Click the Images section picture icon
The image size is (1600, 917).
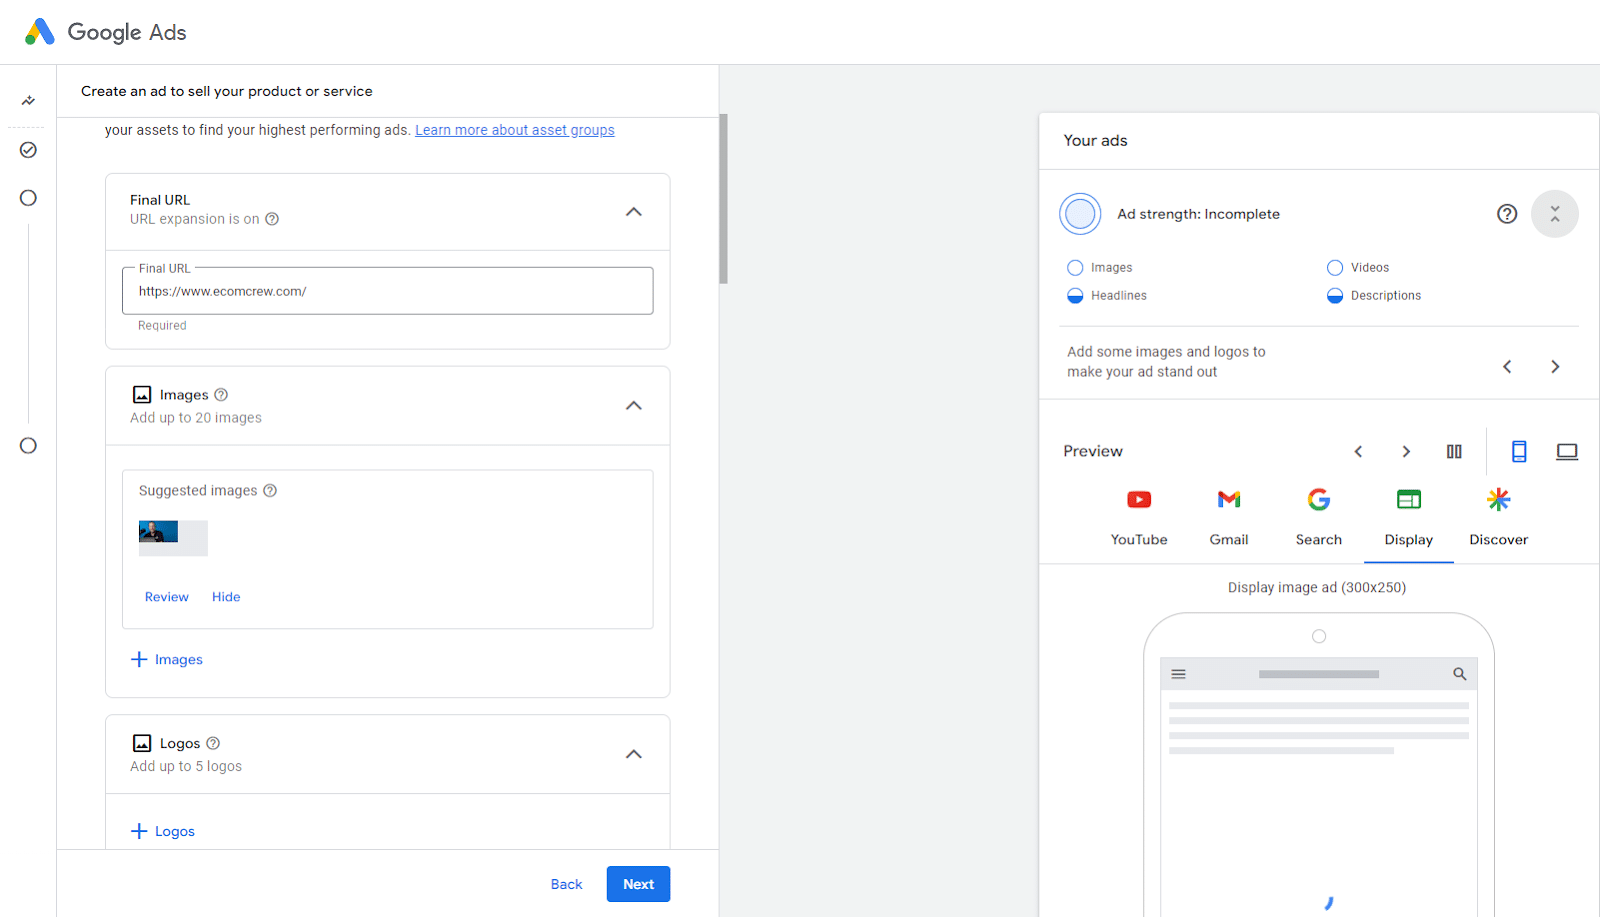click(142, 395)
